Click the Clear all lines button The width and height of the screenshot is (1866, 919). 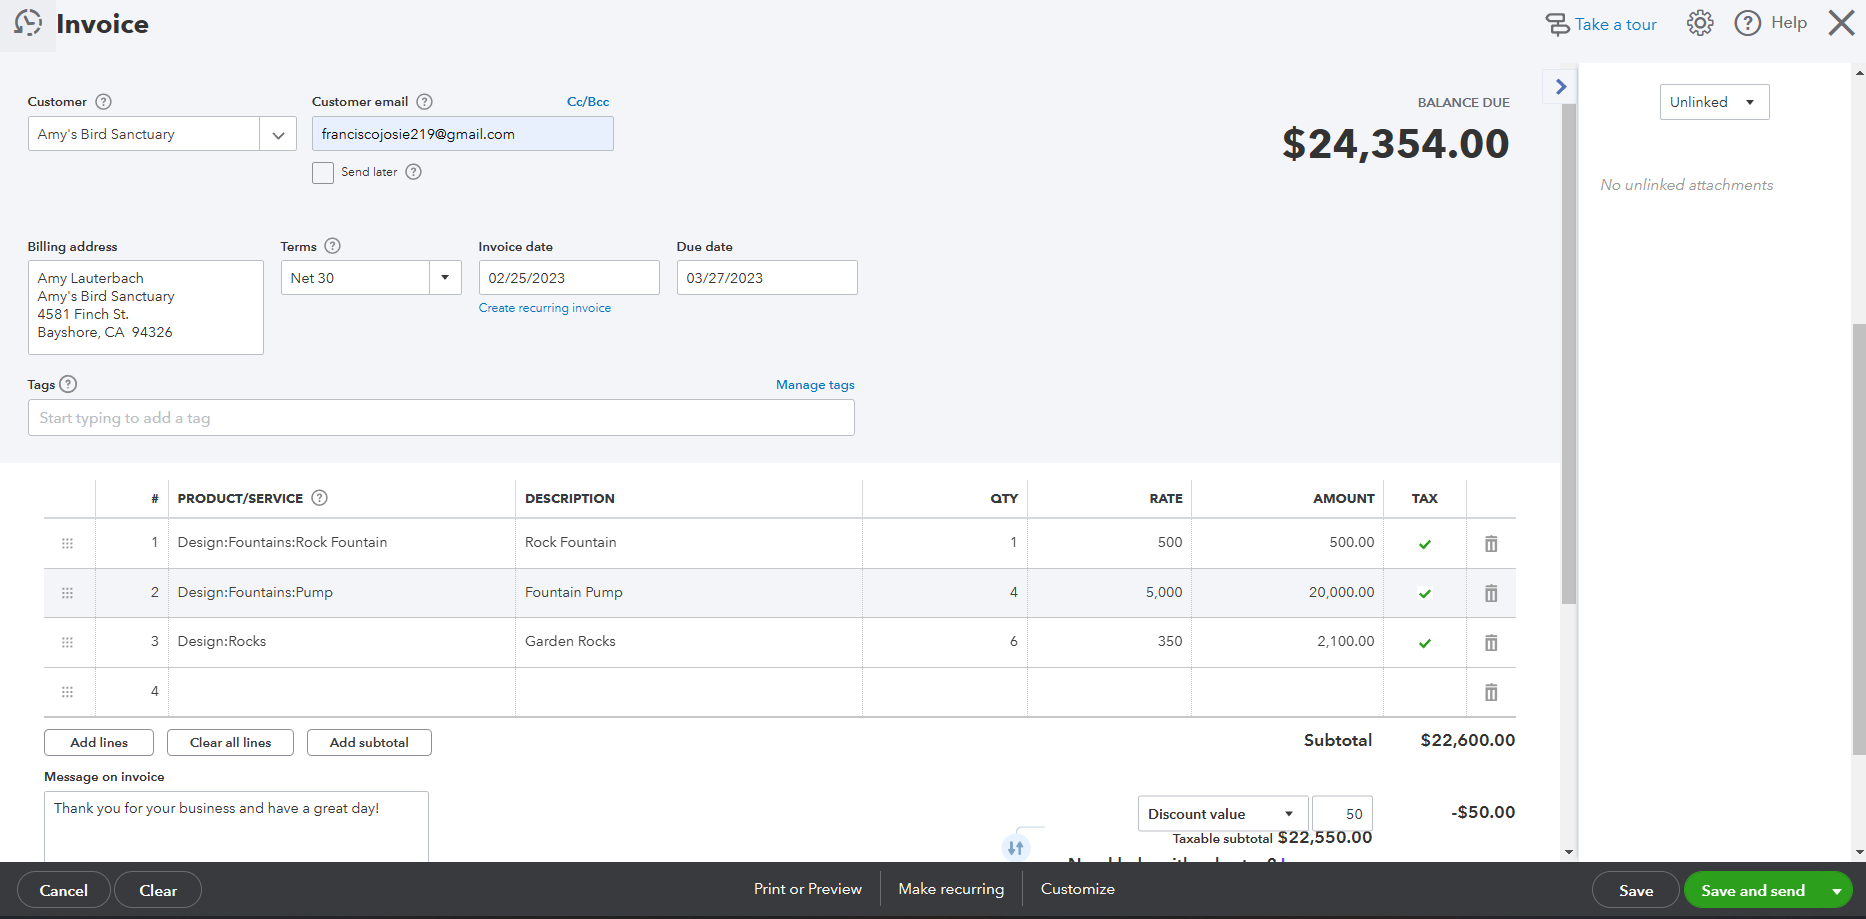tap(231, 742)
